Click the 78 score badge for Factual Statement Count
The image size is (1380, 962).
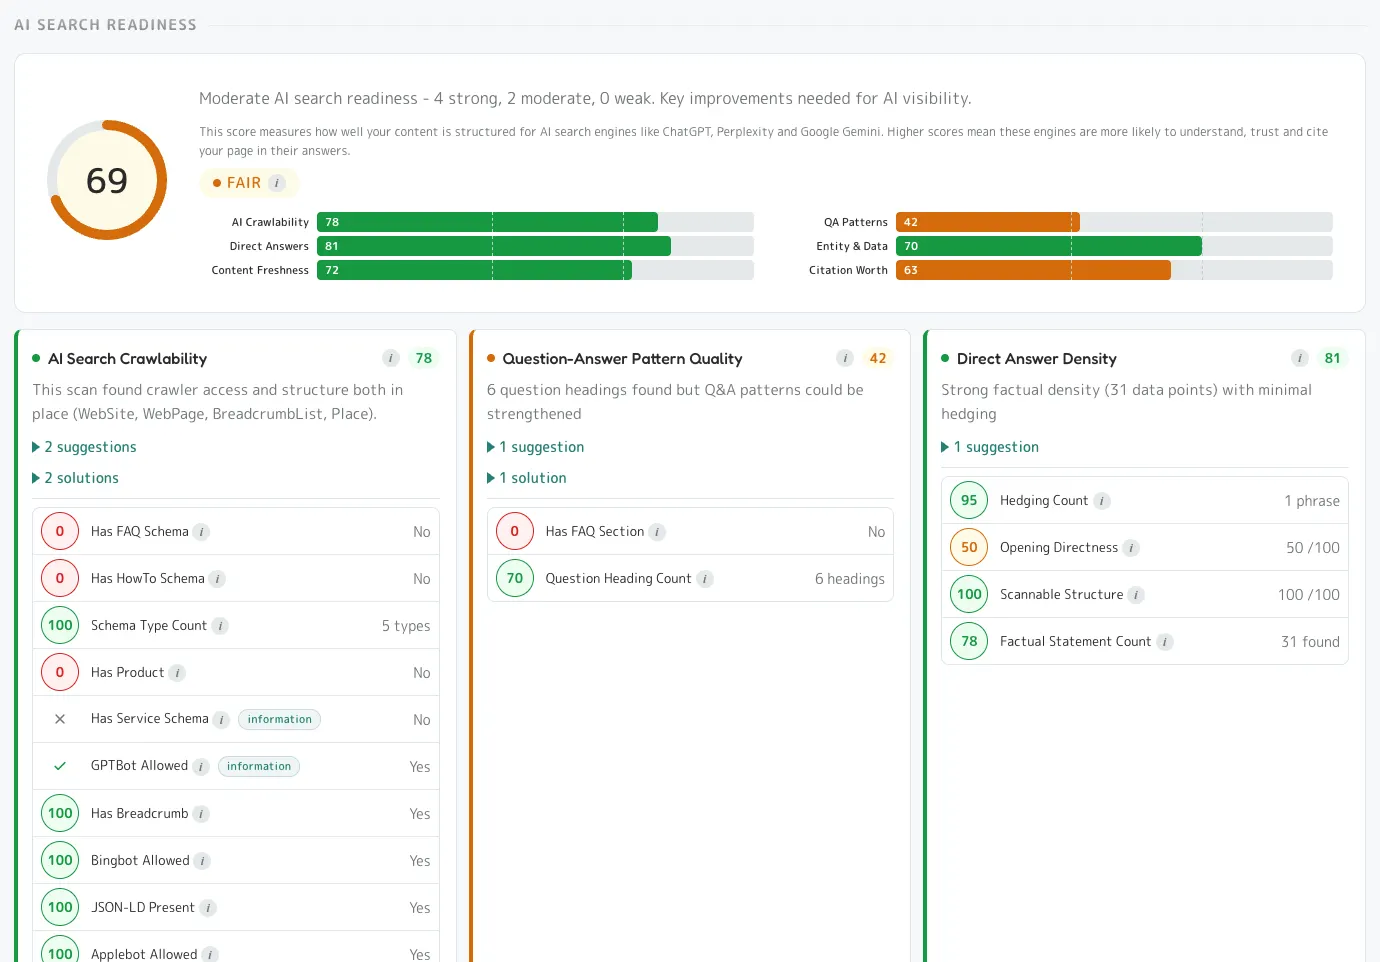coord(969,641)
